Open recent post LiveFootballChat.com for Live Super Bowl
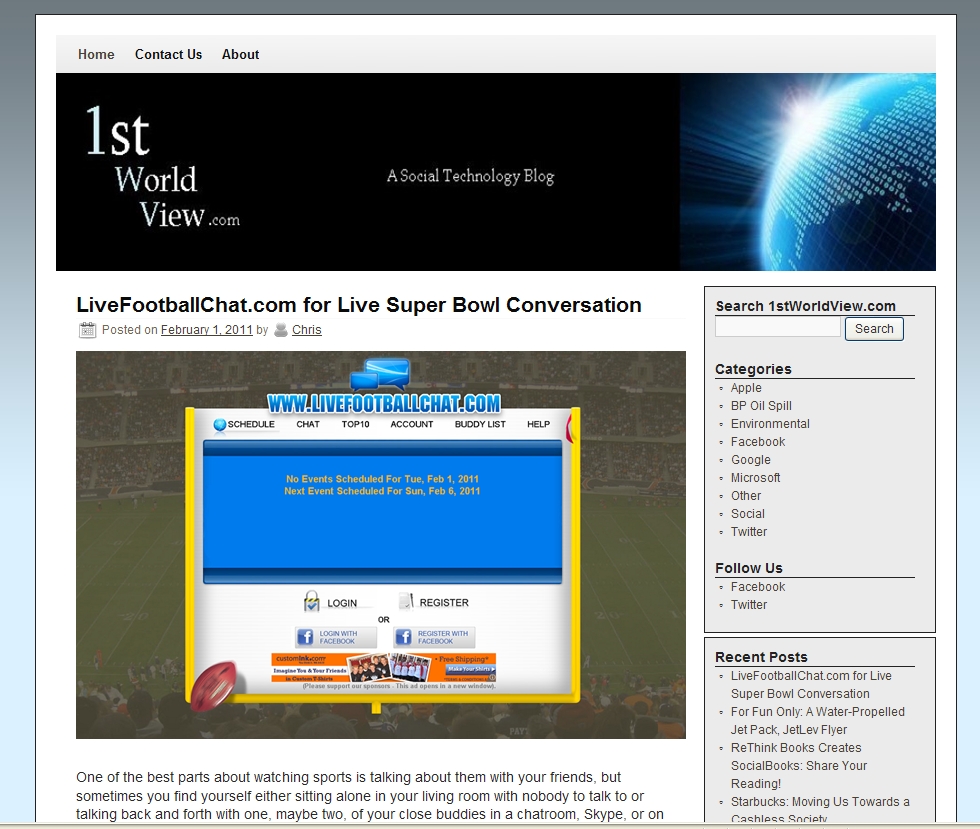 (x=811, y=685)
